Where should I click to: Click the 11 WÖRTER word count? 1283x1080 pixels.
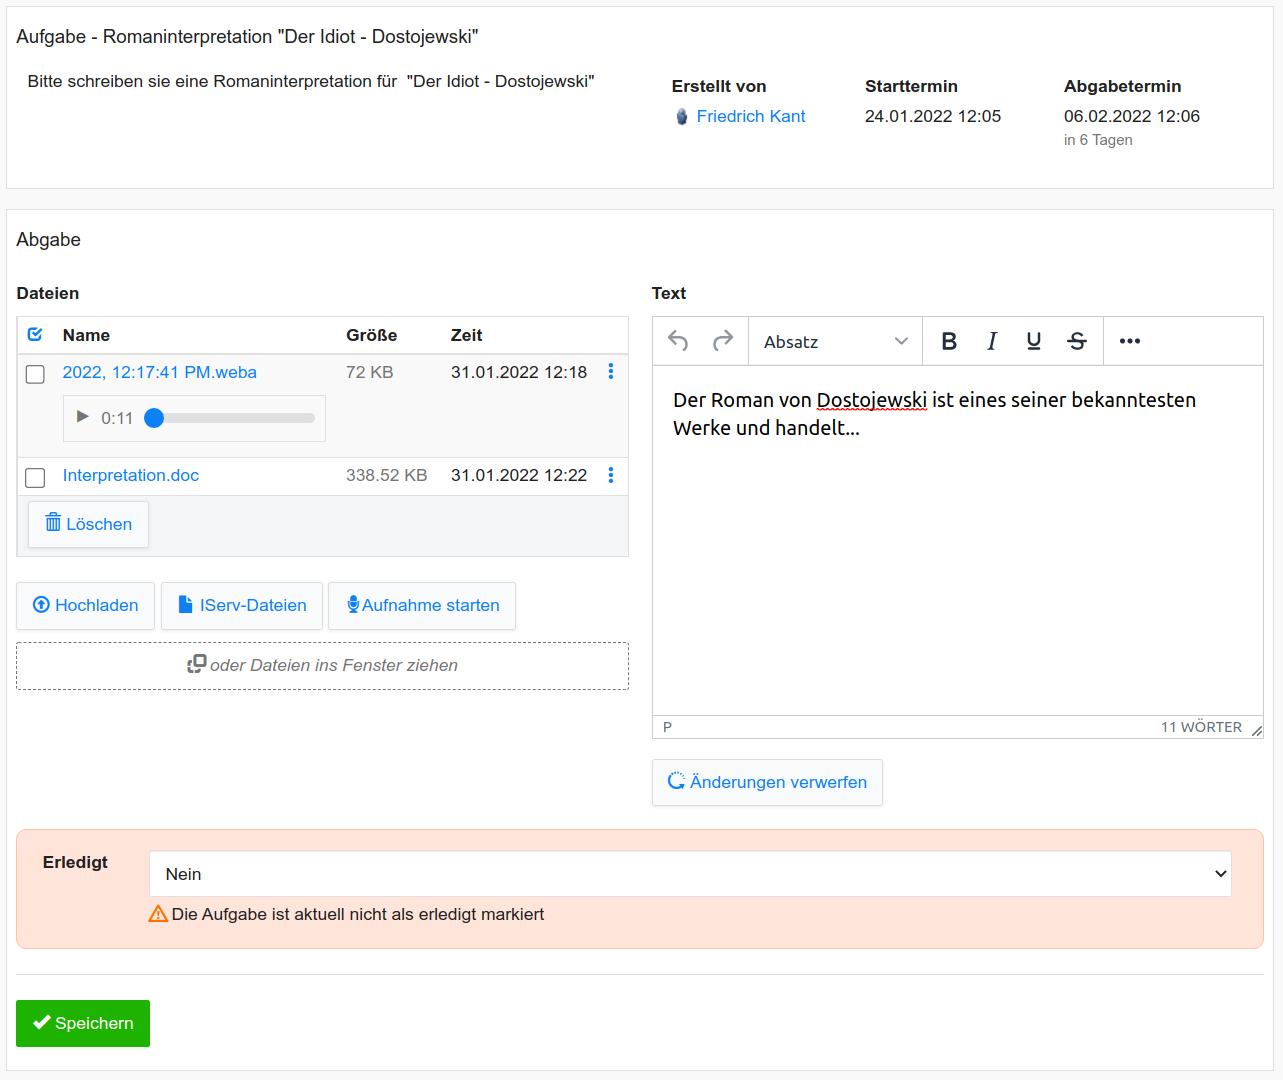tap(1201, 727)
